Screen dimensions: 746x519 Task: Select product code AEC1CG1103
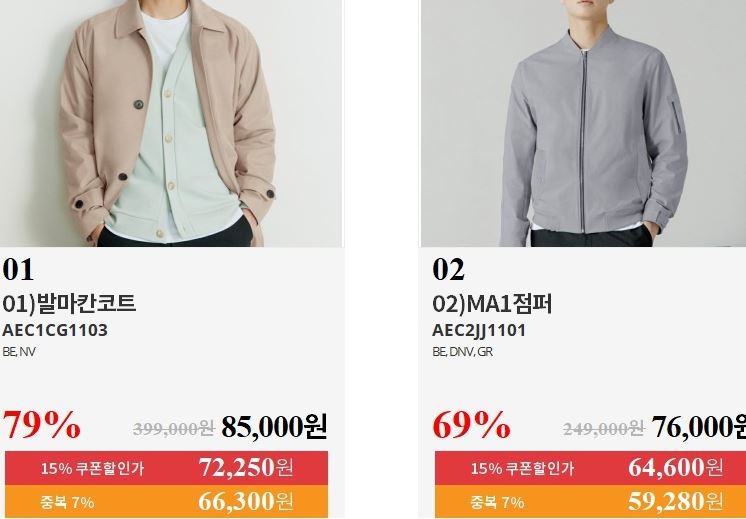click(55, 330)
